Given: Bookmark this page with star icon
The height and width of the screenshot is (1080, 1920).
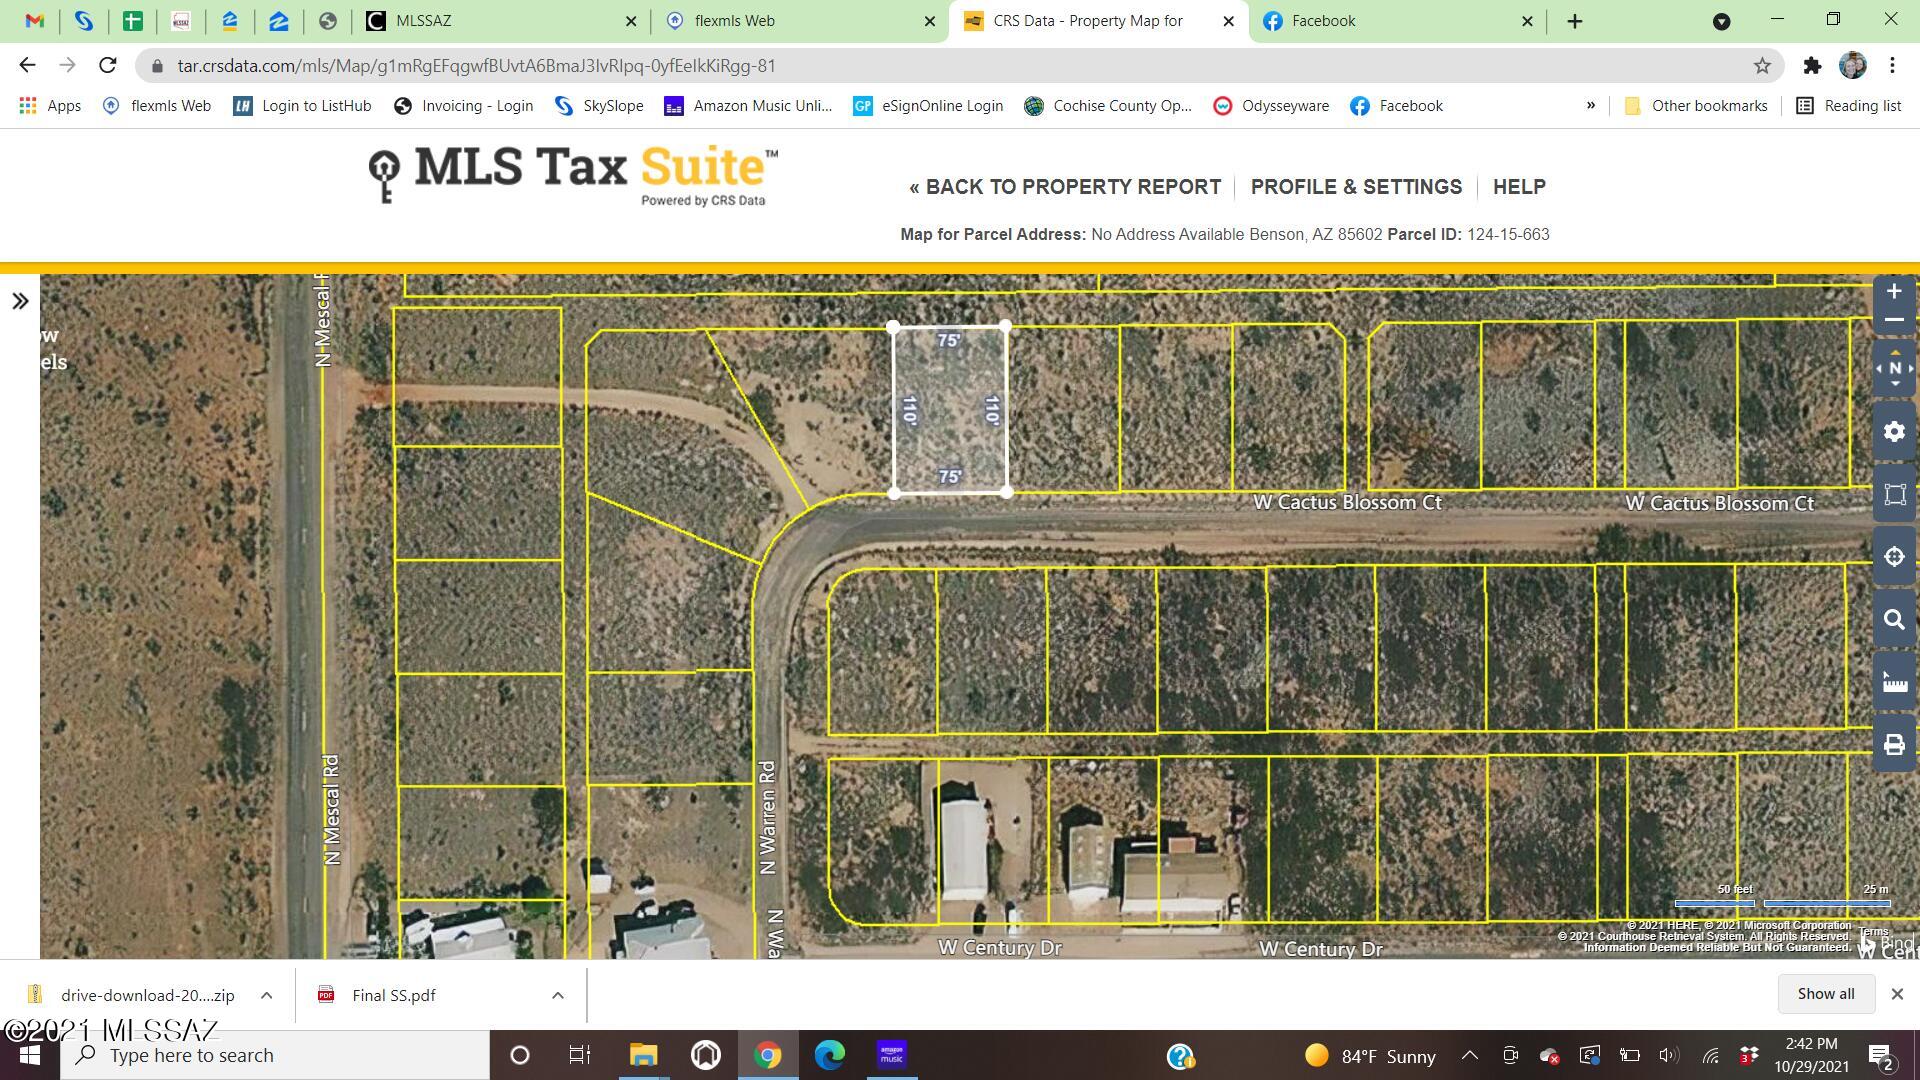Looking at the screenshot, I should point(1762,66).
